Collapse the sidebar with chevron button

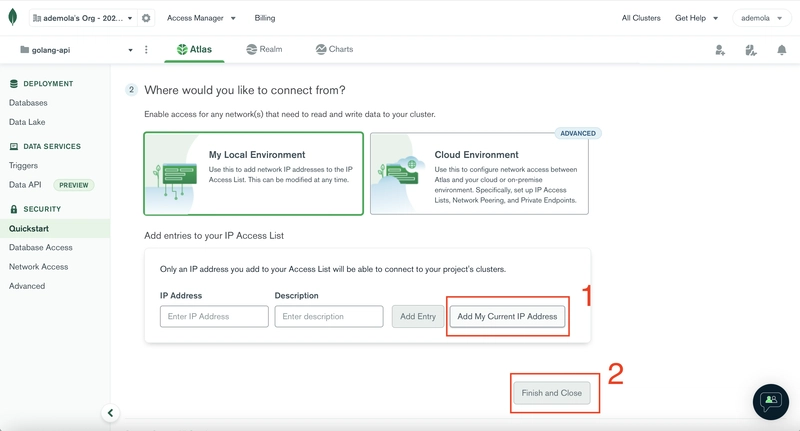(111, 413)
